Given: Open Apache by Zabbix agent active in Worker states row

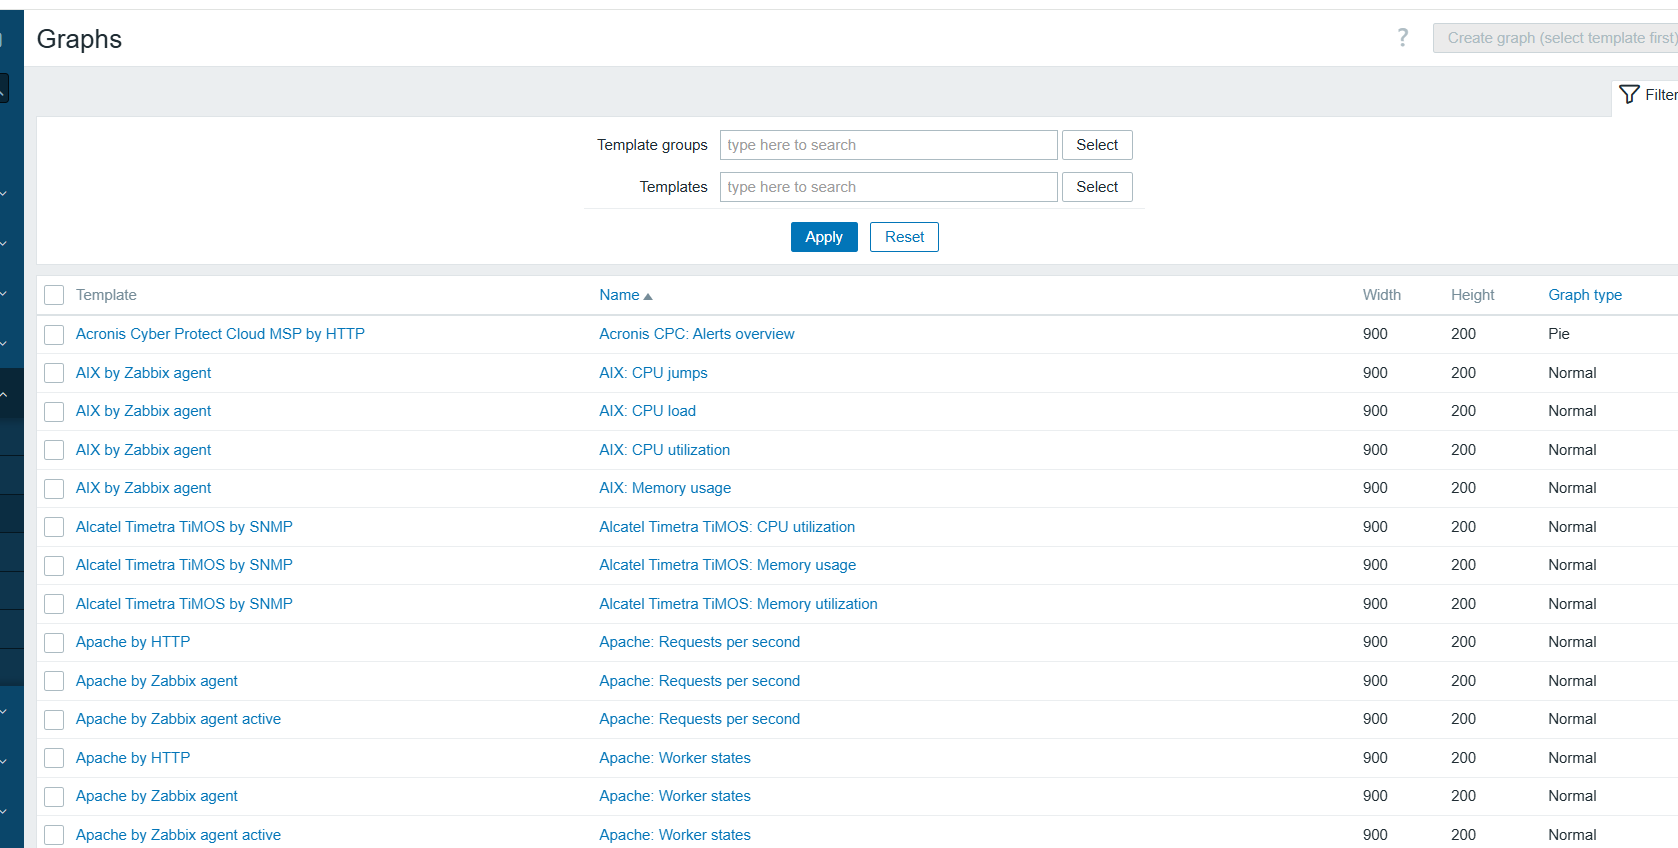Looking at the screenshot, I should coord(178,835).
